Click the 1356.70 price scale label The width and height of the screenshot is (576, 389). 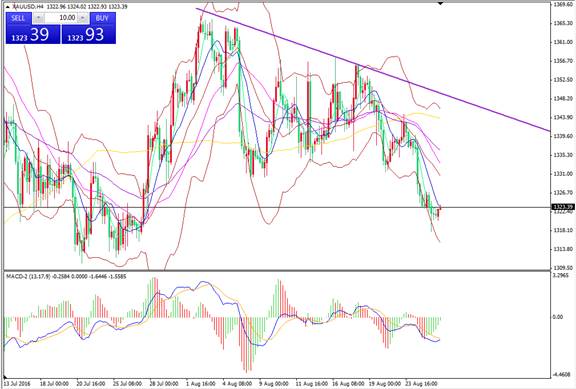point(563,61)
